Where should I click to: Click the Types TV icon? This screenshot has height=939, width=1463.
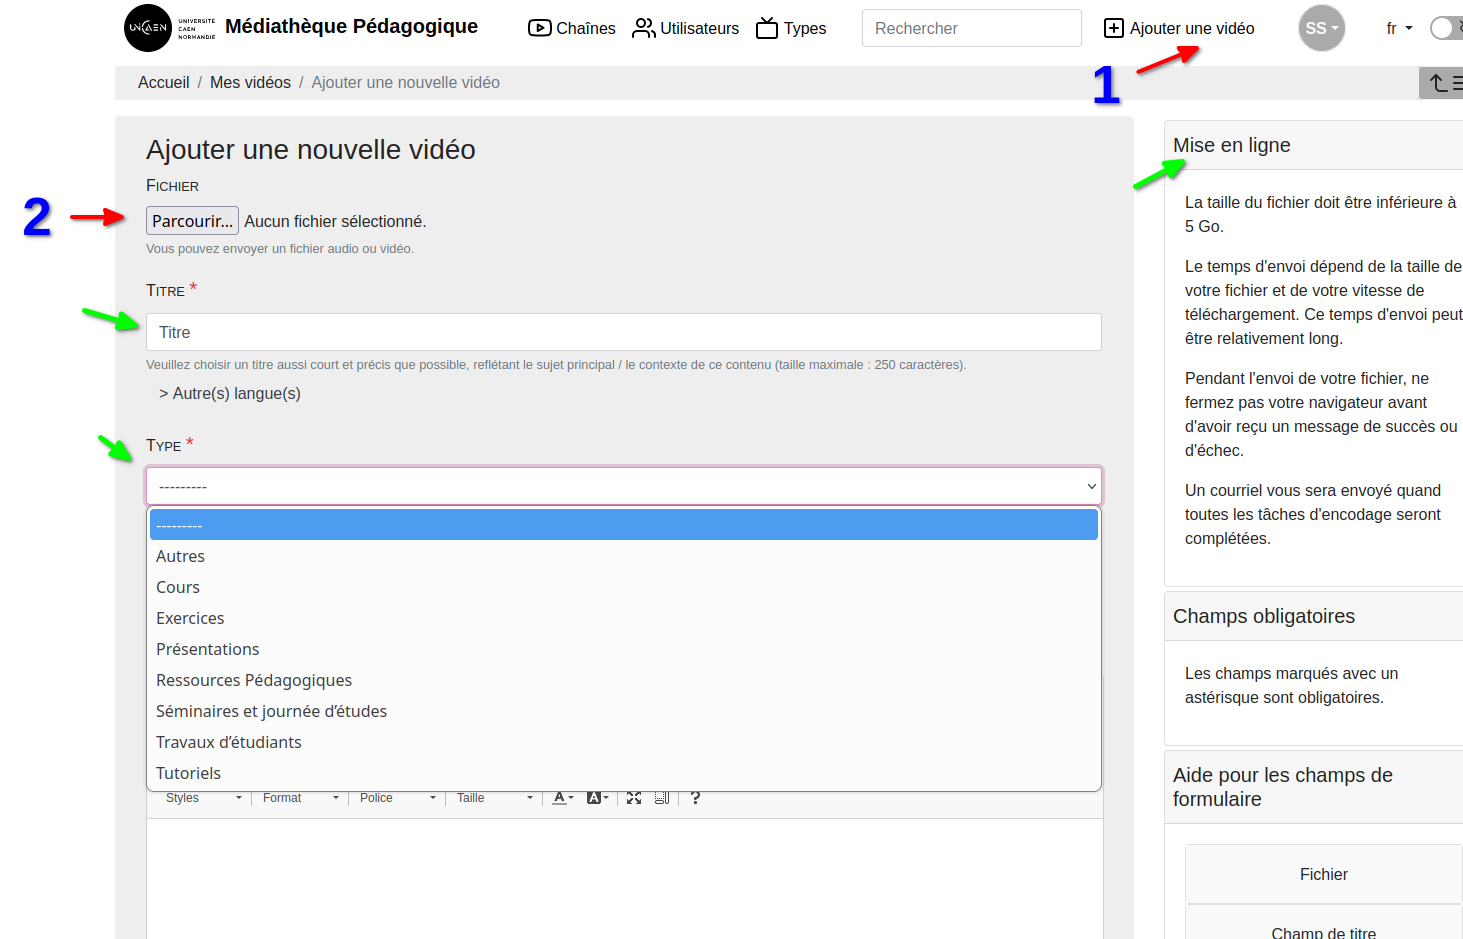(767, 28)
